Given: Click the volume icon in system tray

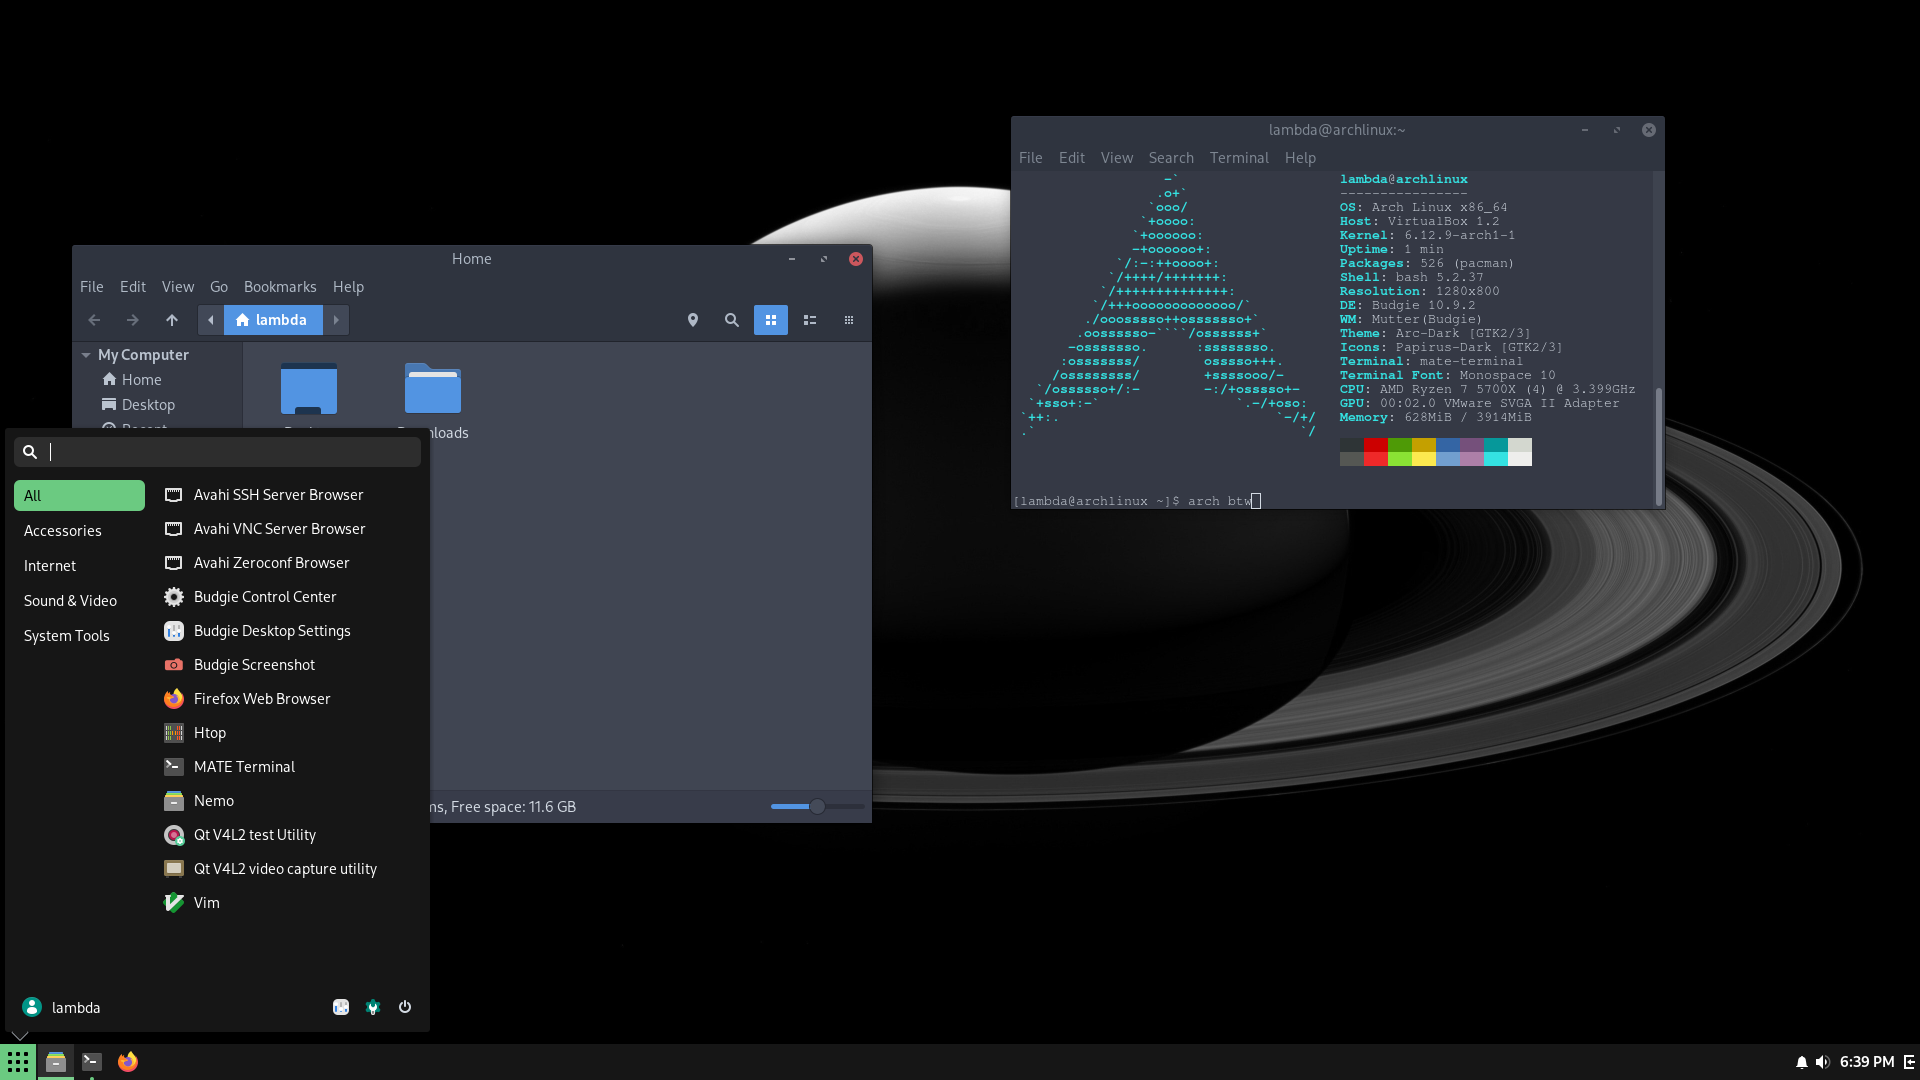Looking at the screenshot, I should pos(1822,1062).
